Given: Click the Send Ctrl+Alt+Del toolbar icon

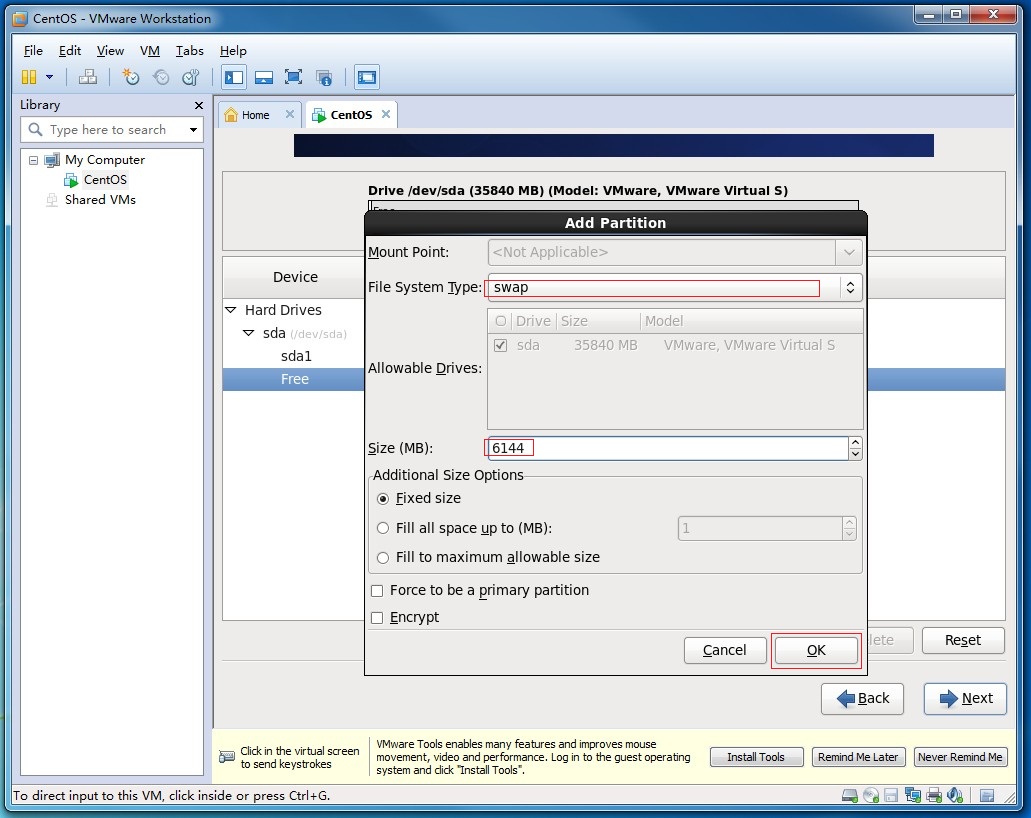Looking at the screenshot, I should coord(88,77).
